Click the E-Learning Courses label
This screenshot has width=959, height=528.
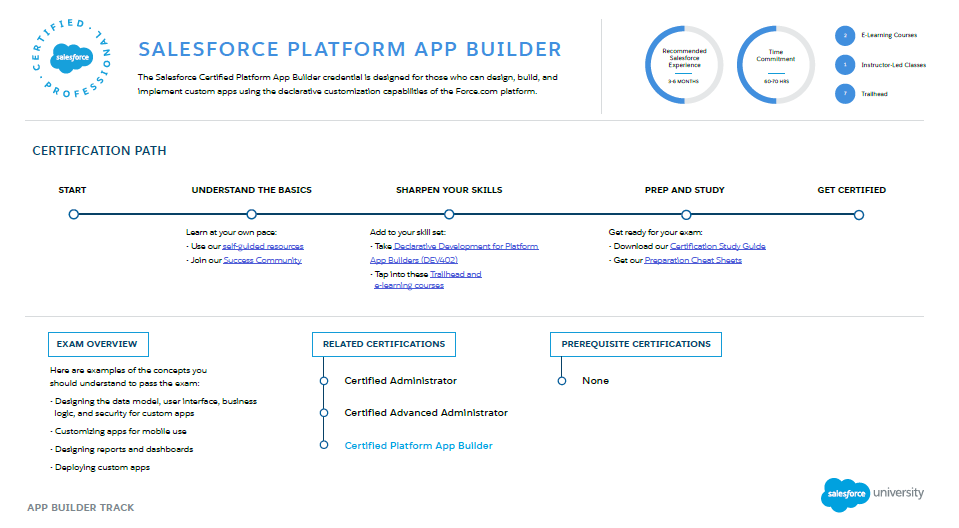tap(889, 35)
